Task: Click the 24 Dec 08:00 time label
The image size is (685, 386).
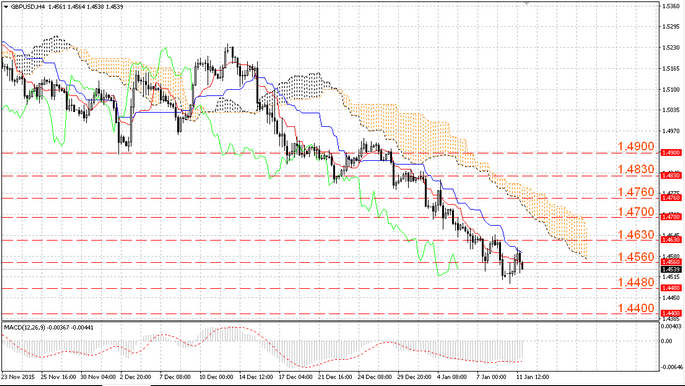Action: [375, 376]
